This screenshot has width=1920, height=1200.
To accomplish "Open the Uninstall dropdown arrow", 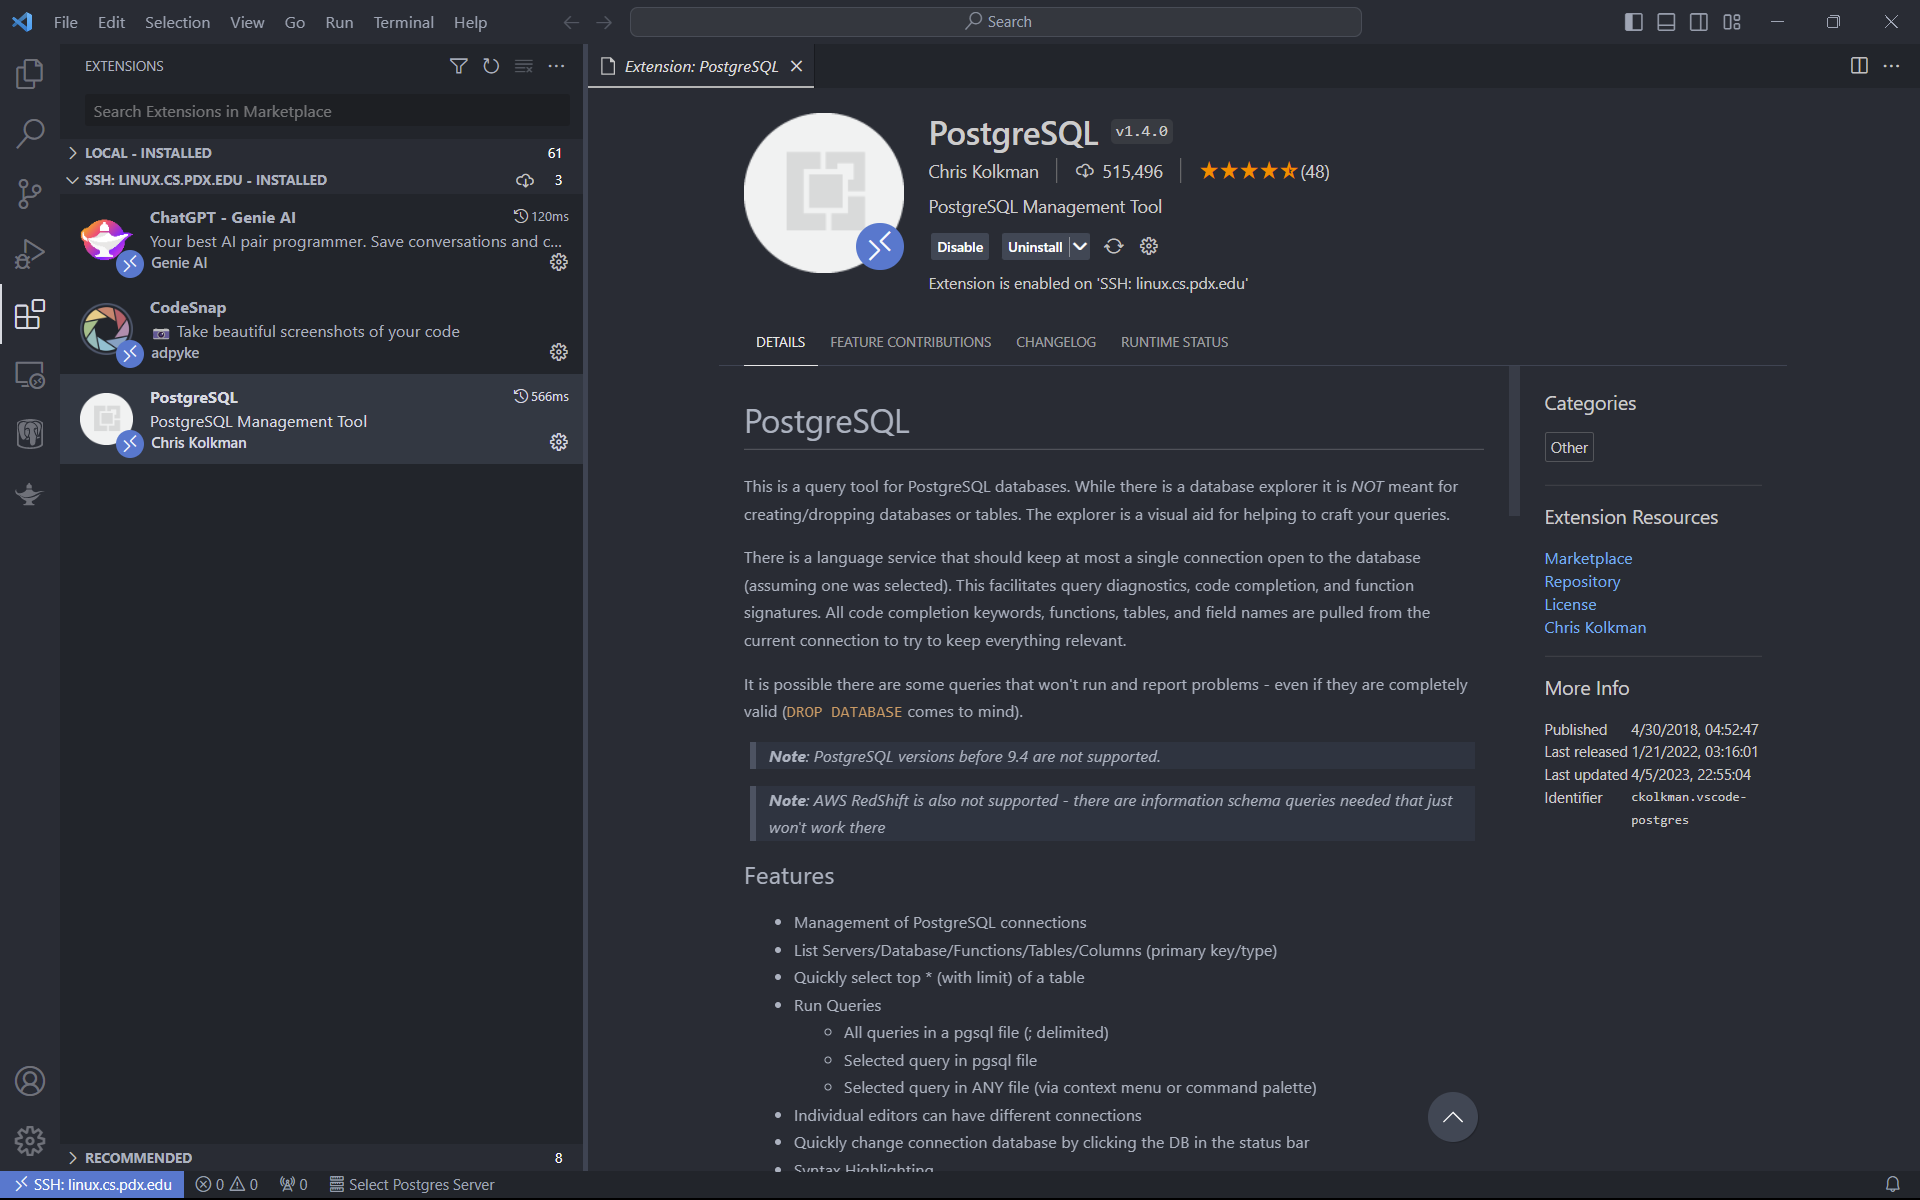I will point(1080,247).
